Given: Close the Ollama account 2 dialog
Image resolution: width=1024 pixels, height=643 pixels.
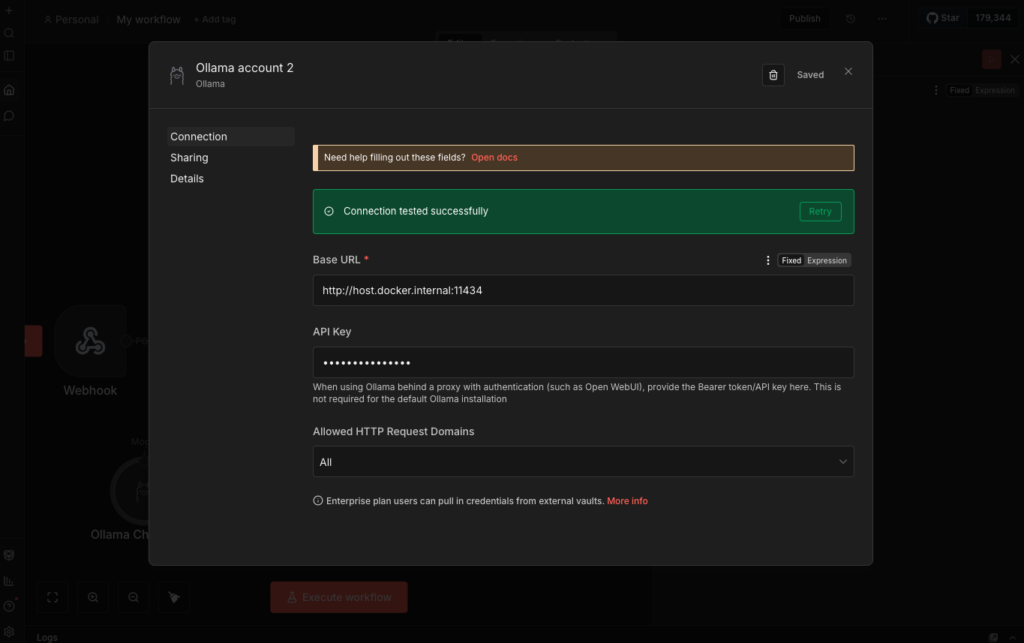Looking at the screenshot, I should [848, 72].
